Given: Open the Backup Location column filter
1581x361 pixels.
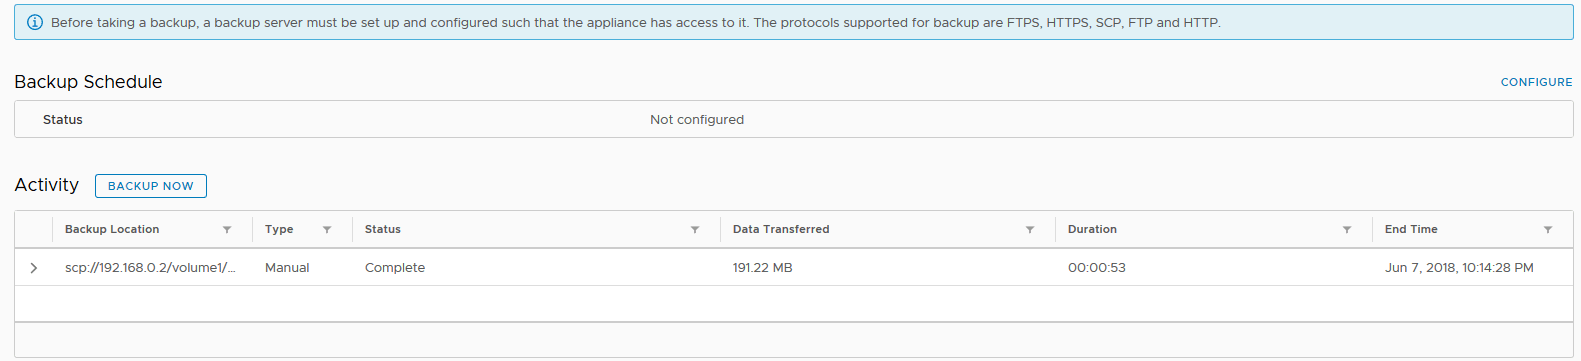Looking at the screenshot, I should tap(227, 230).
